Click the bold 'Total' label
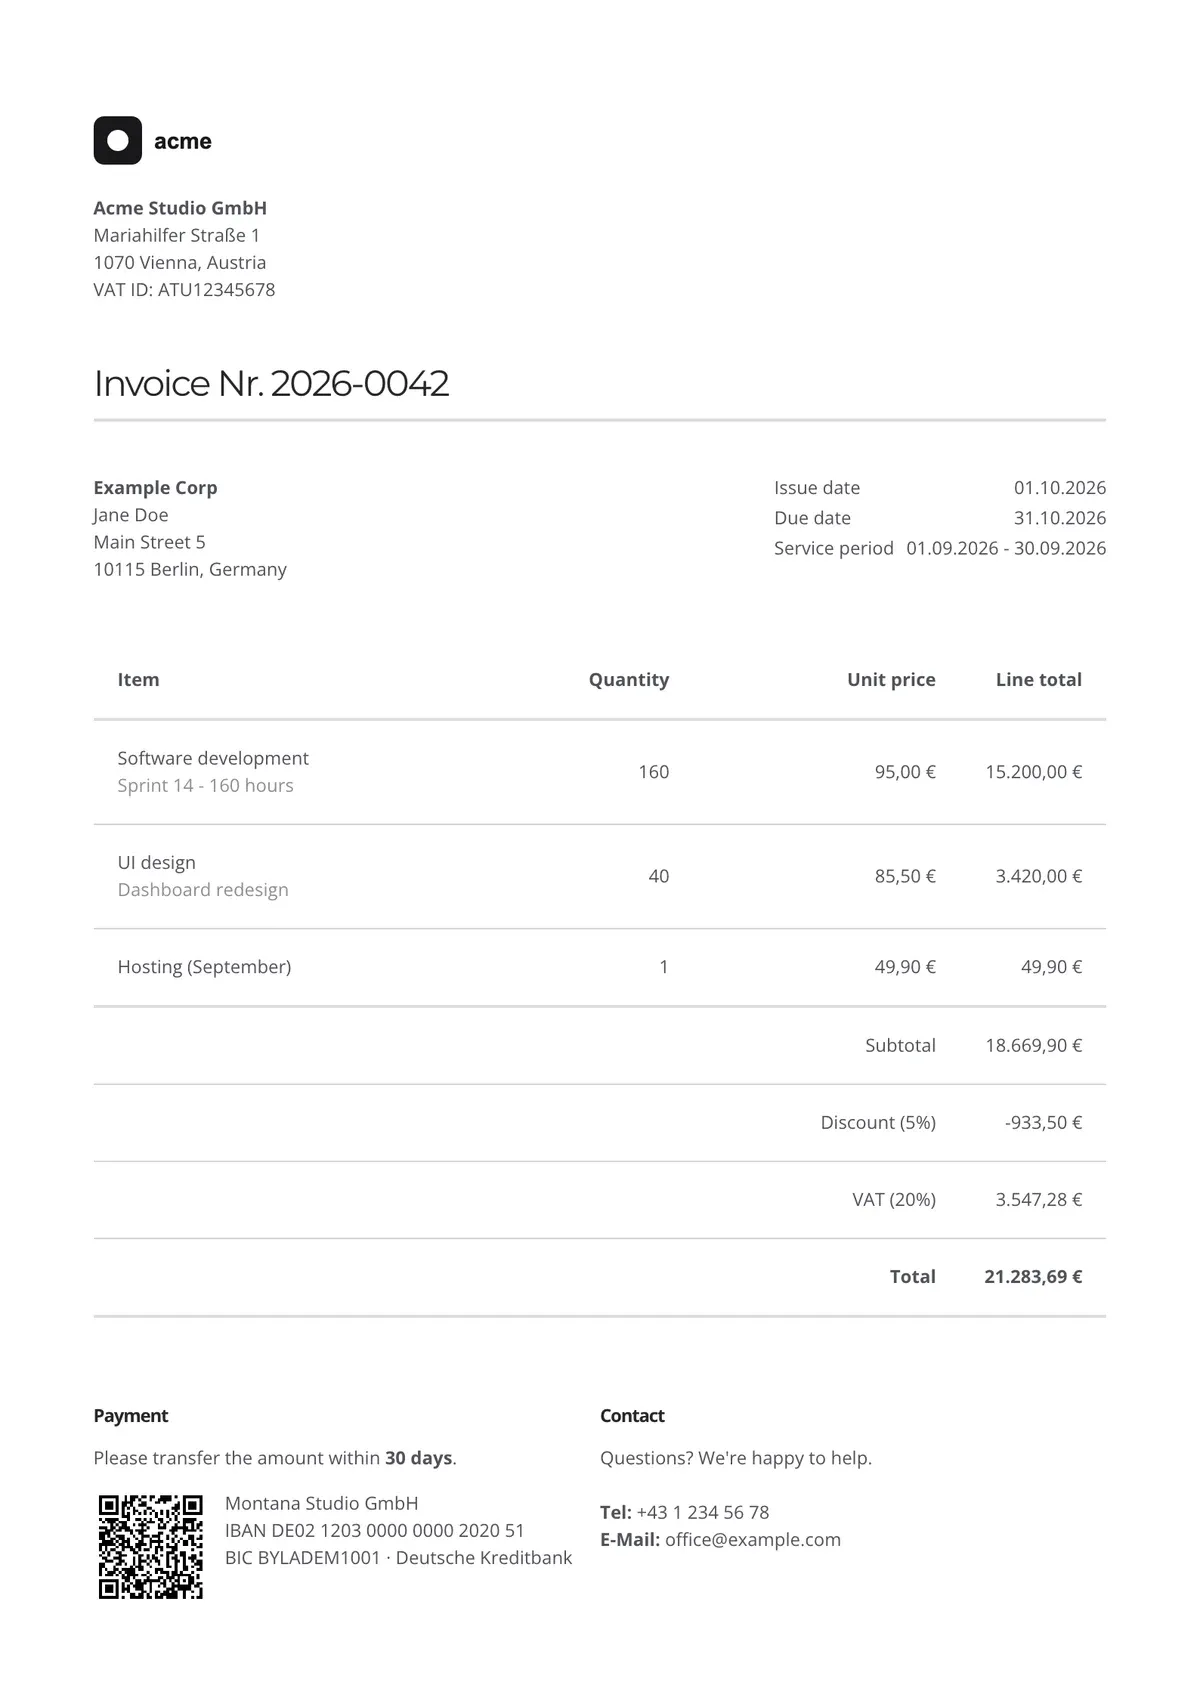Image resolution: width=1200 pixels, height=1697 pixels. coord(913,1276)
